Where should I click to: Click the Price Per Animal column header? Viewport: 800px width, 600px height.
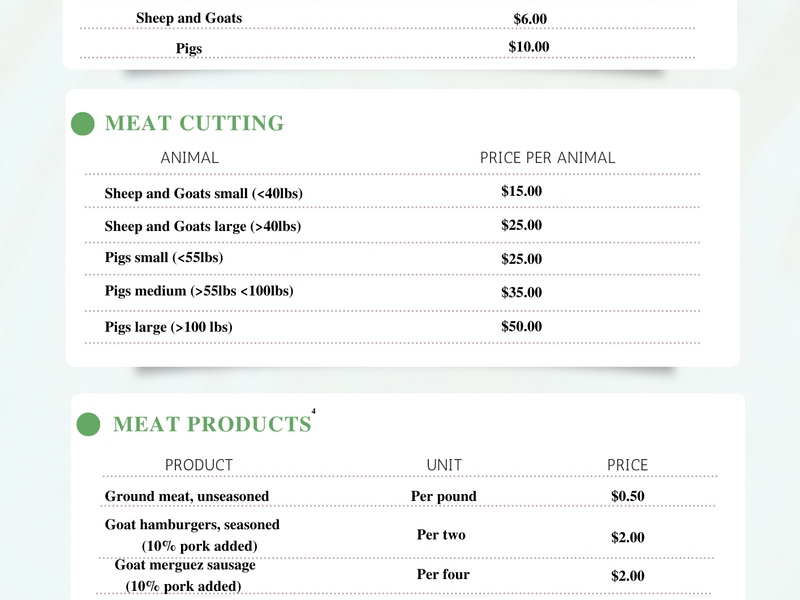(547, 158)
